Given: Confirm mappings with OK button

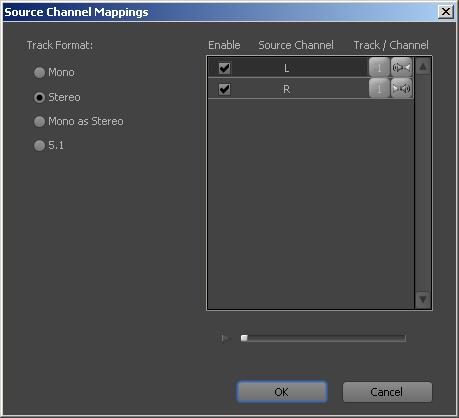Looking at the screenshot, I should (x=282, y=392).
